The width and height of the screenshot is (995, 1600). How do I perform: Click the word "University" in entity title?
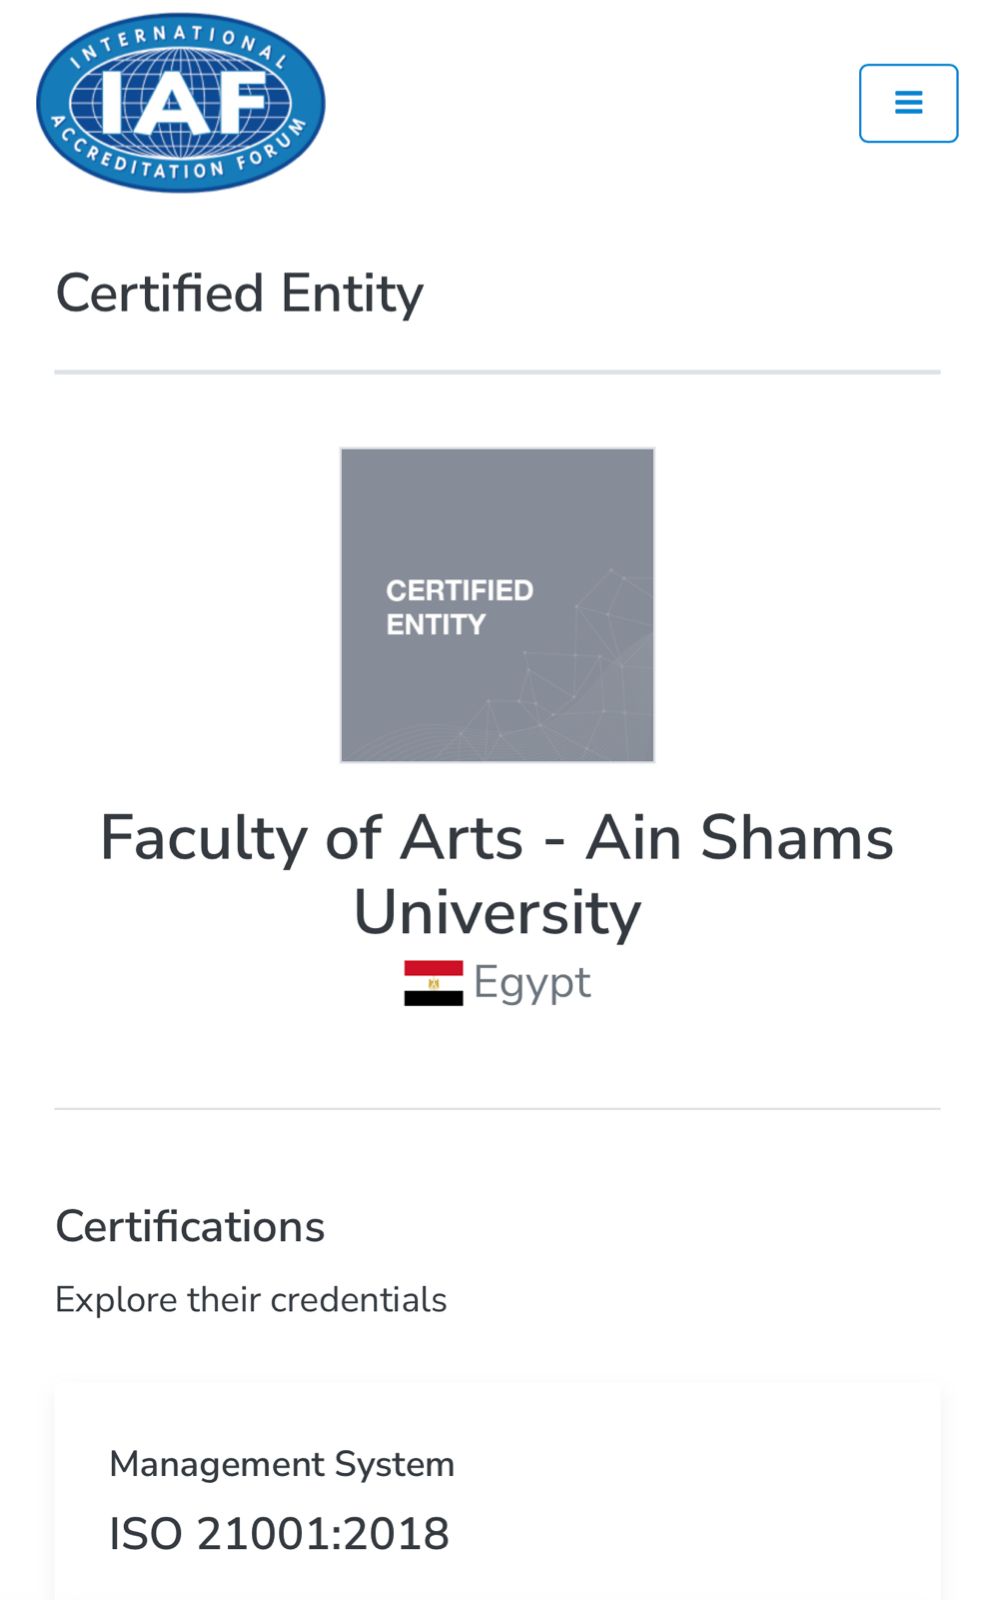(497, 912)
